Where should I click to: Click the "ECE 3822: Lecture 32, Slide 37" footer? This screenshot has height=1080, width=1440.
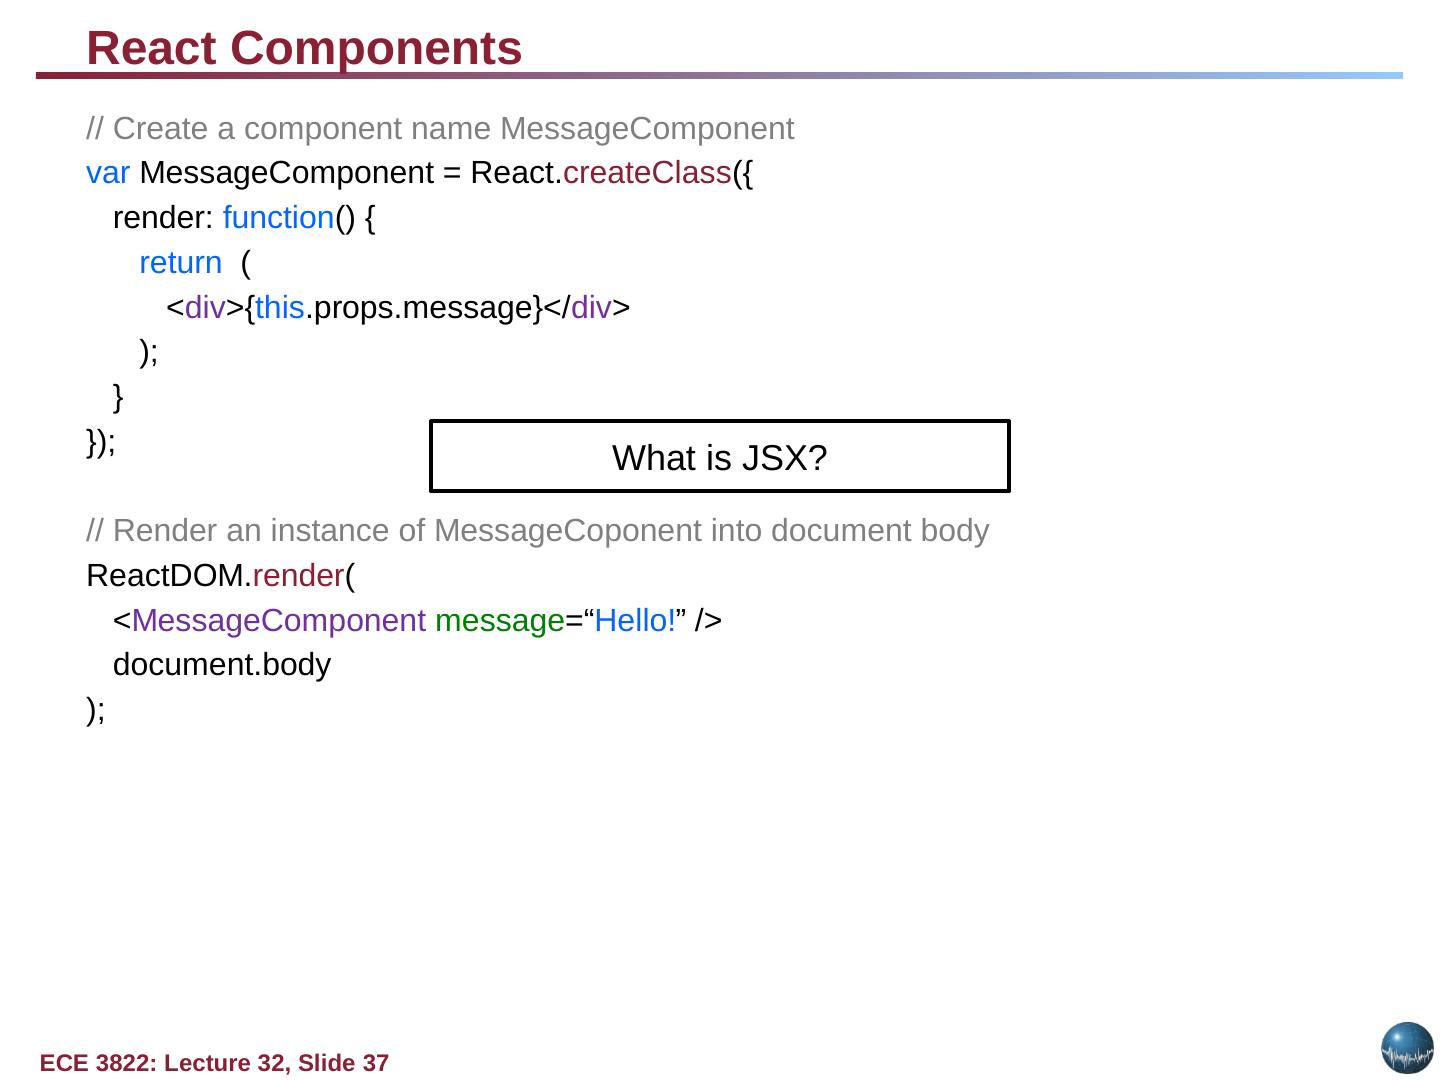pos(214,1063)
